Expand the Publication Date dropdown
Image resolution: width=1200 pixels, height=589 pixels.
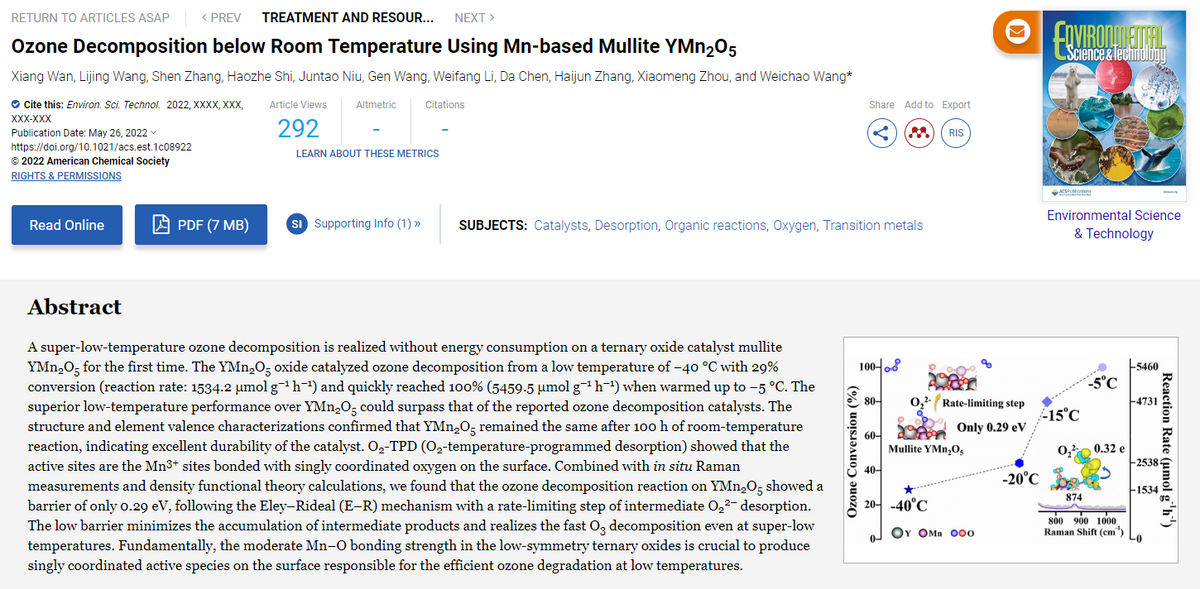point(152,133)
